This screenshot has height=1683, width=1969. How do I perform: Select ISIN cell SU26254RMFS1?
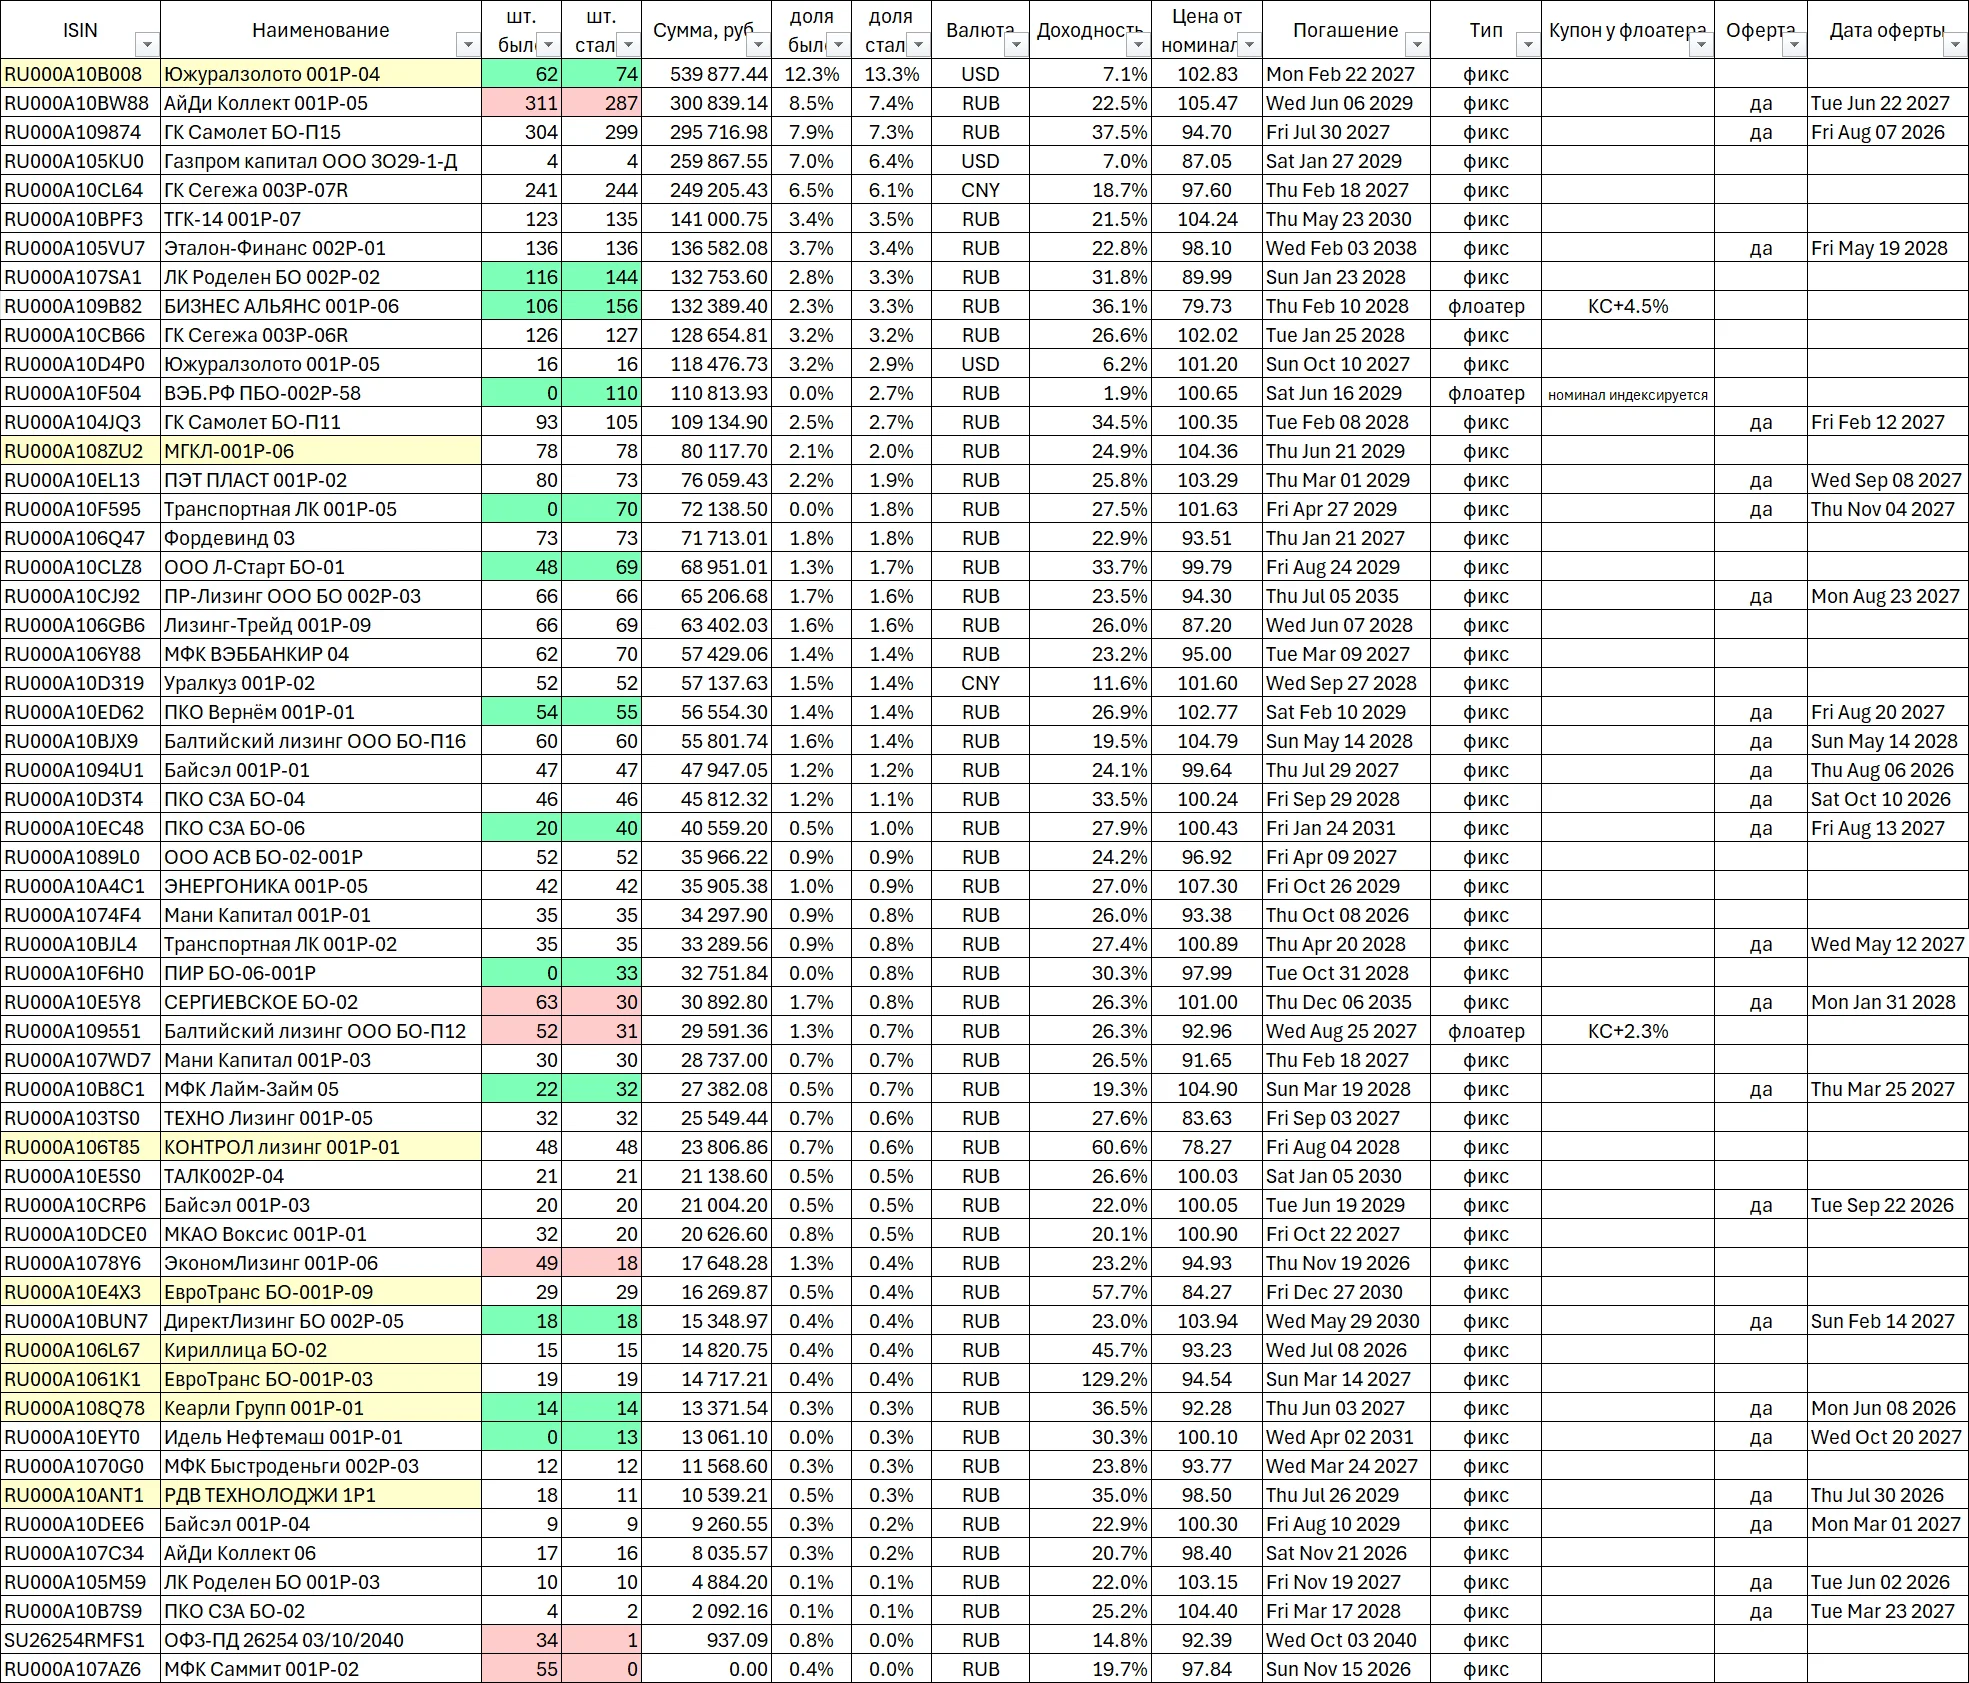80,1640
